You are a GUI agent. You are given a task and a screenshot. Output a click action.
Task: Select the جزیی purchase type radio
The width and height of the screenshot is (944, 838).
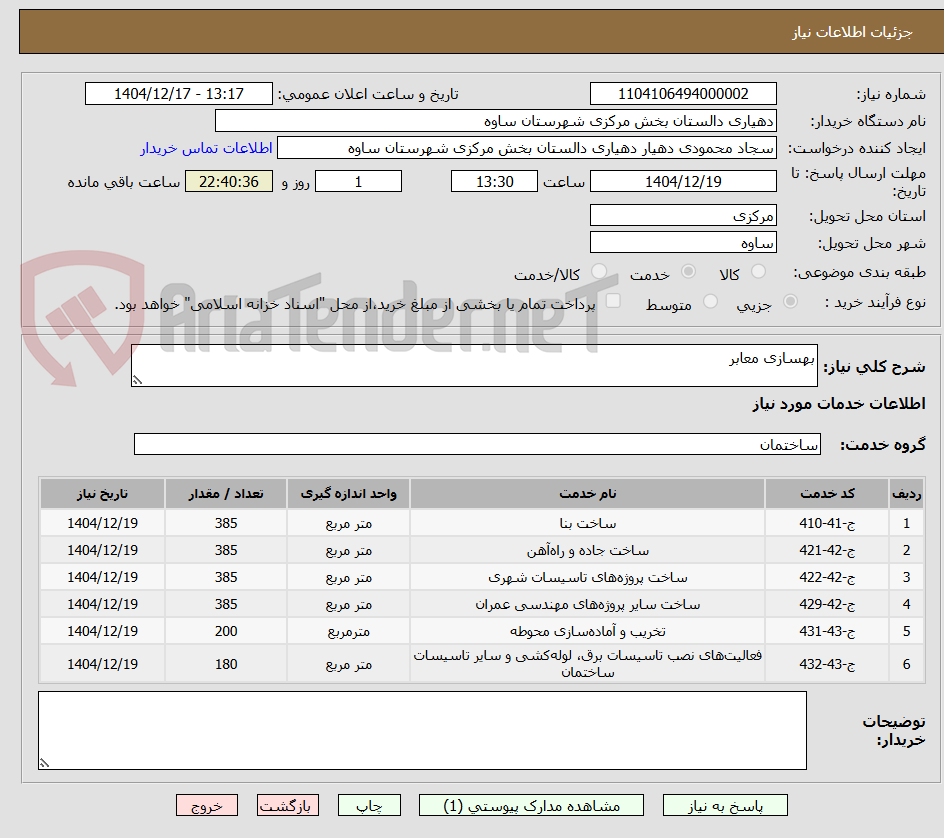pos(790,302)
